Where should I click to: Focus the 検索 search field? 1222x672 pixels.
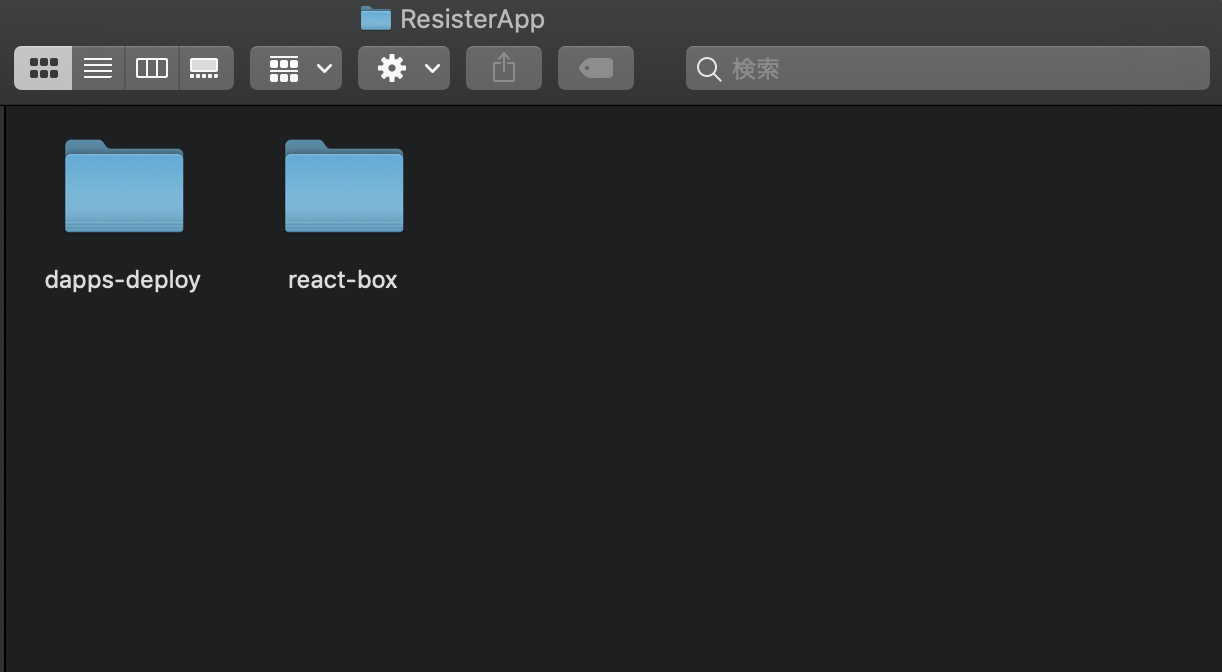tap(960, 68)
